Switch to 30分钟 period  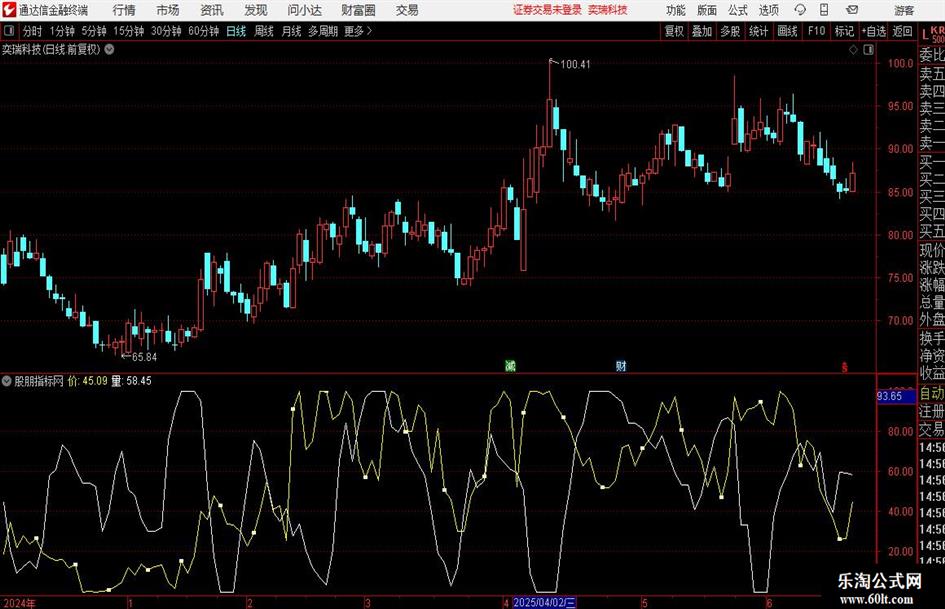click(166, 31)
